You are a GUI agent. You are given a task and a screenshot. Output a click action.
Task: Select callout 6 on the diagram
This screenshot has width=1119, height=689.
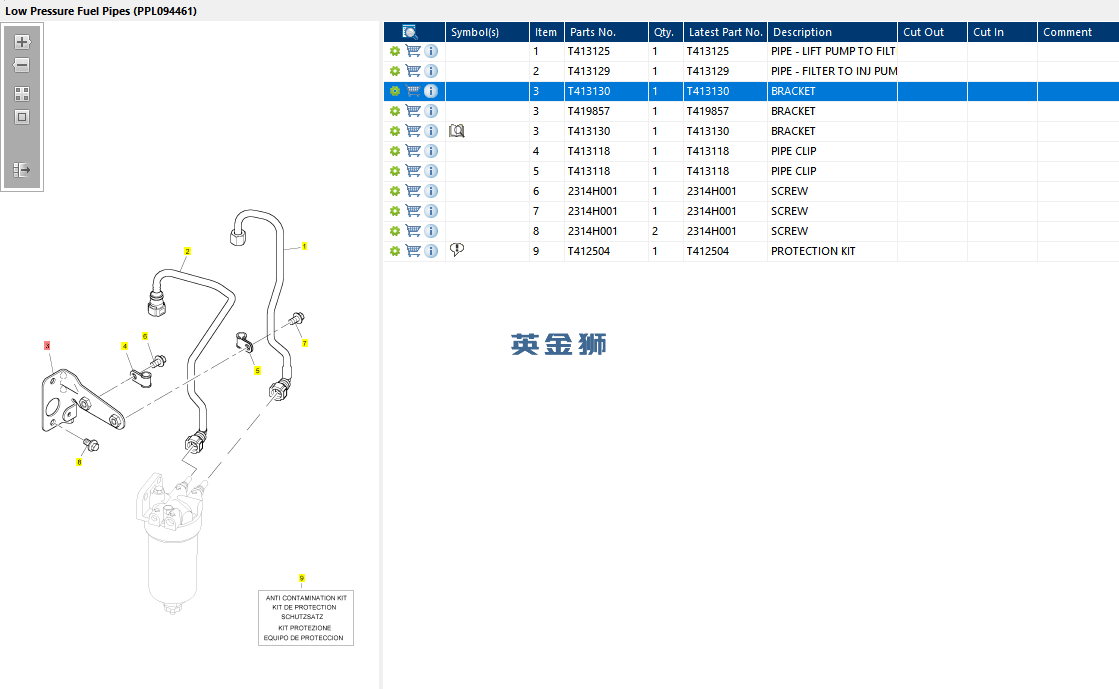145,336
